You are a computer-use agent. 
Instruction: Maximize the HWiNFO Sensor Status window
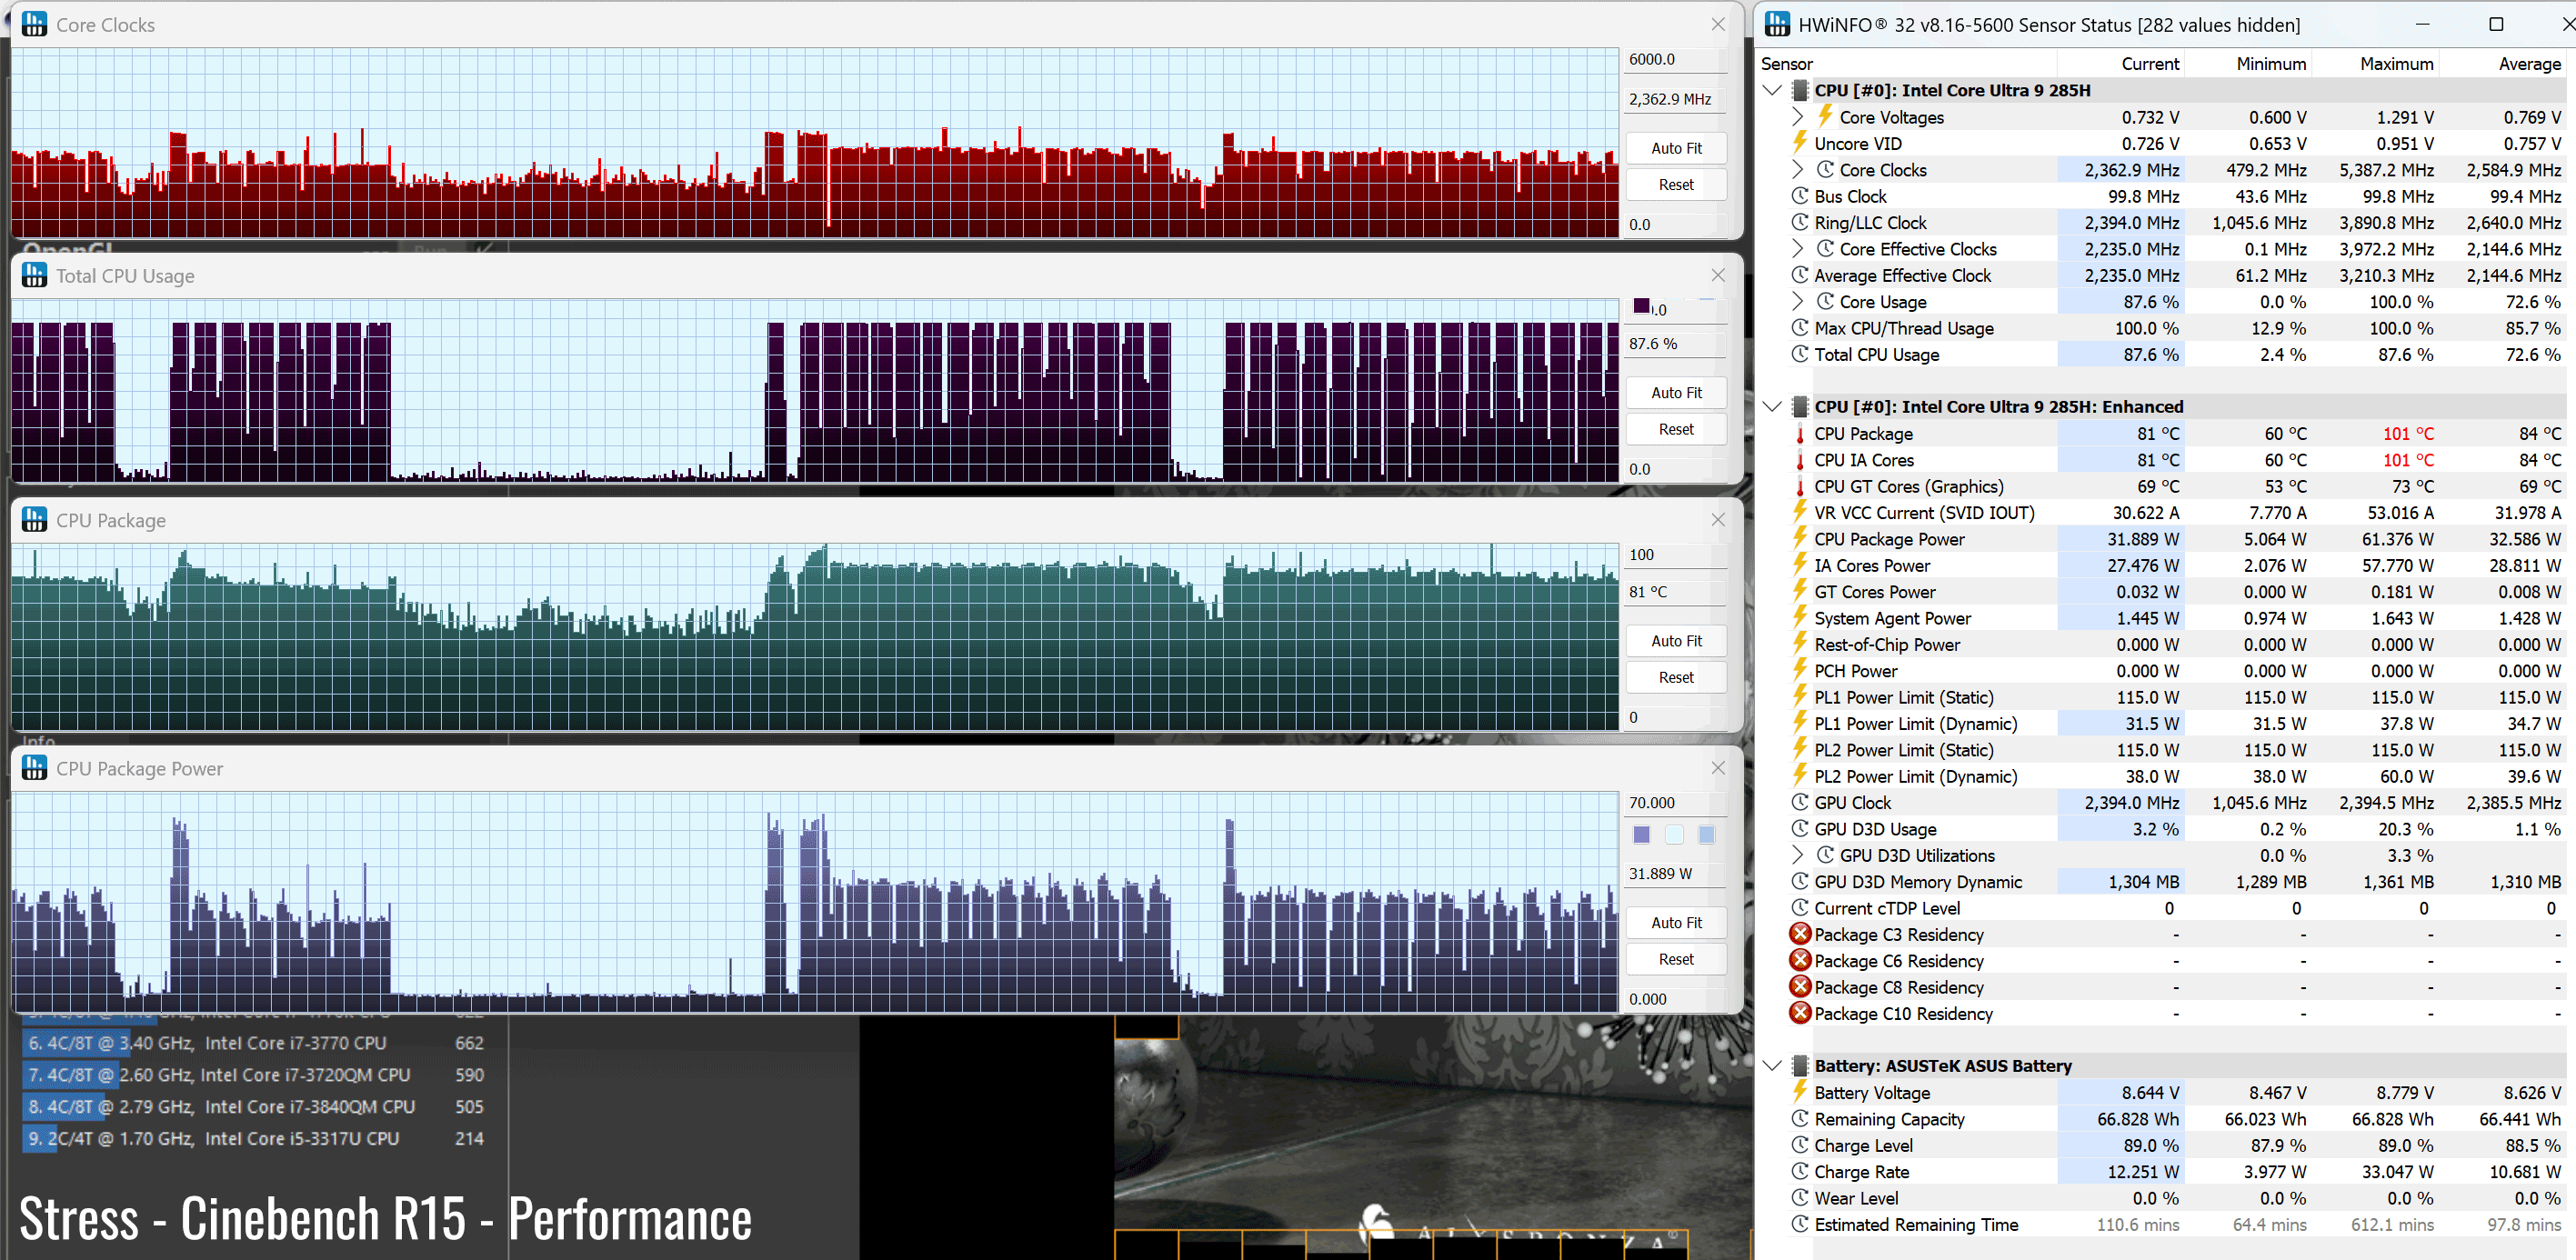pyautogui.click(x=2496, y=24)
